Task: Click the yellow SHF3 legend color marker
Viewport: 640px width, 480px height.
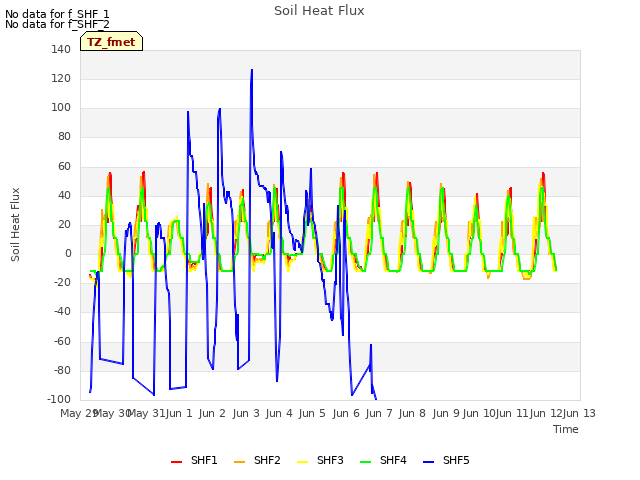Action: coord(302,462)
